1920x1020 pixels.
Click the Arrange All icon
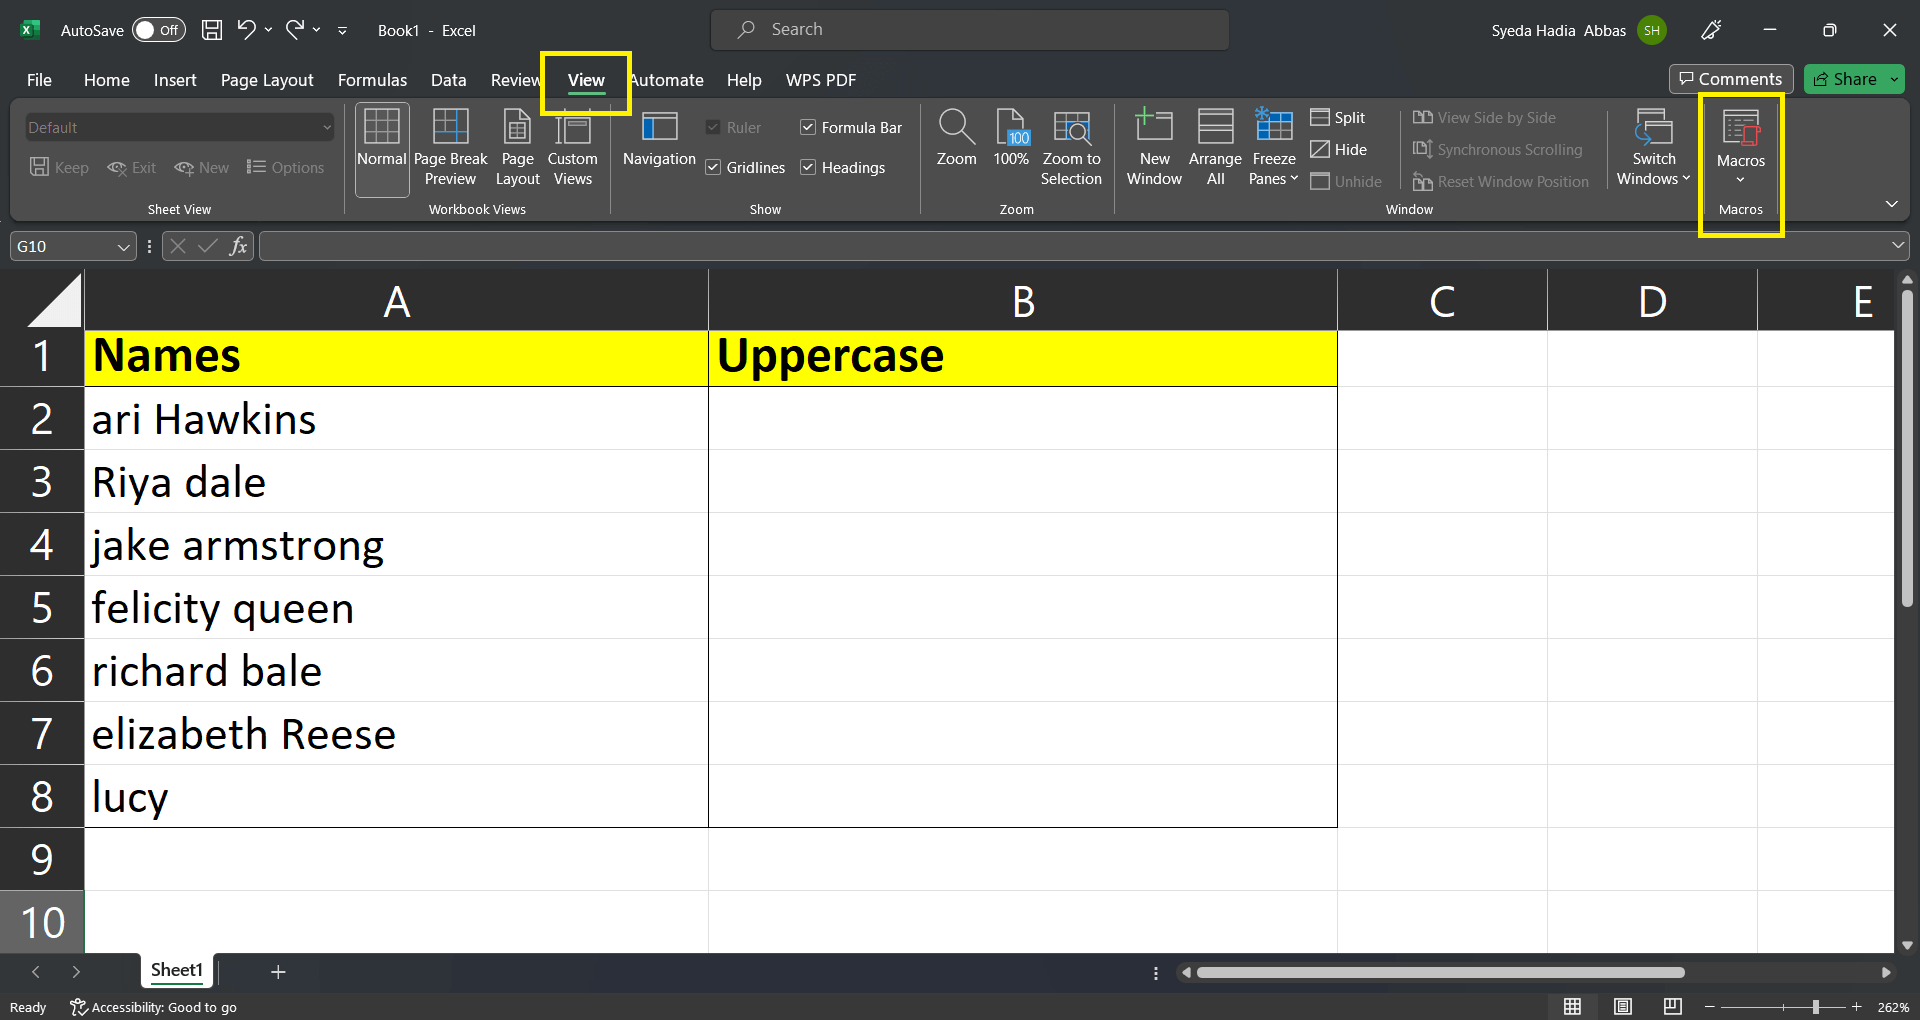pos(1215,128)
